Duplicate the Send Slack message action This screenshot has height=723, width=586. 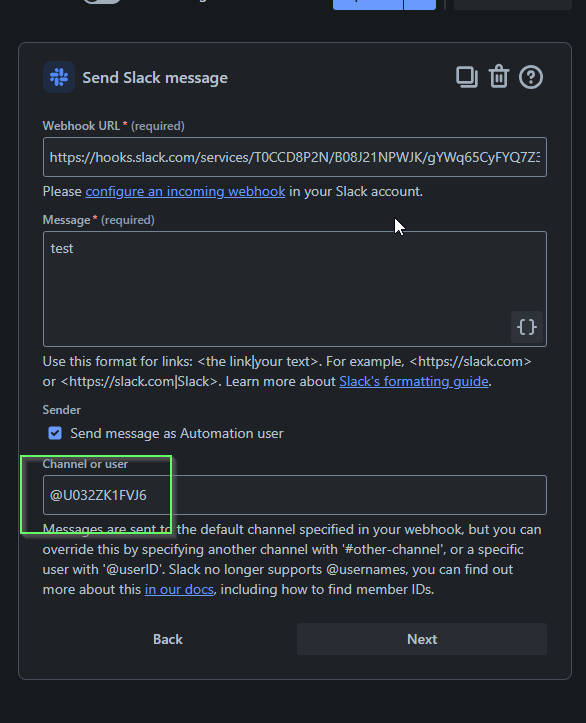coord(467,77)
